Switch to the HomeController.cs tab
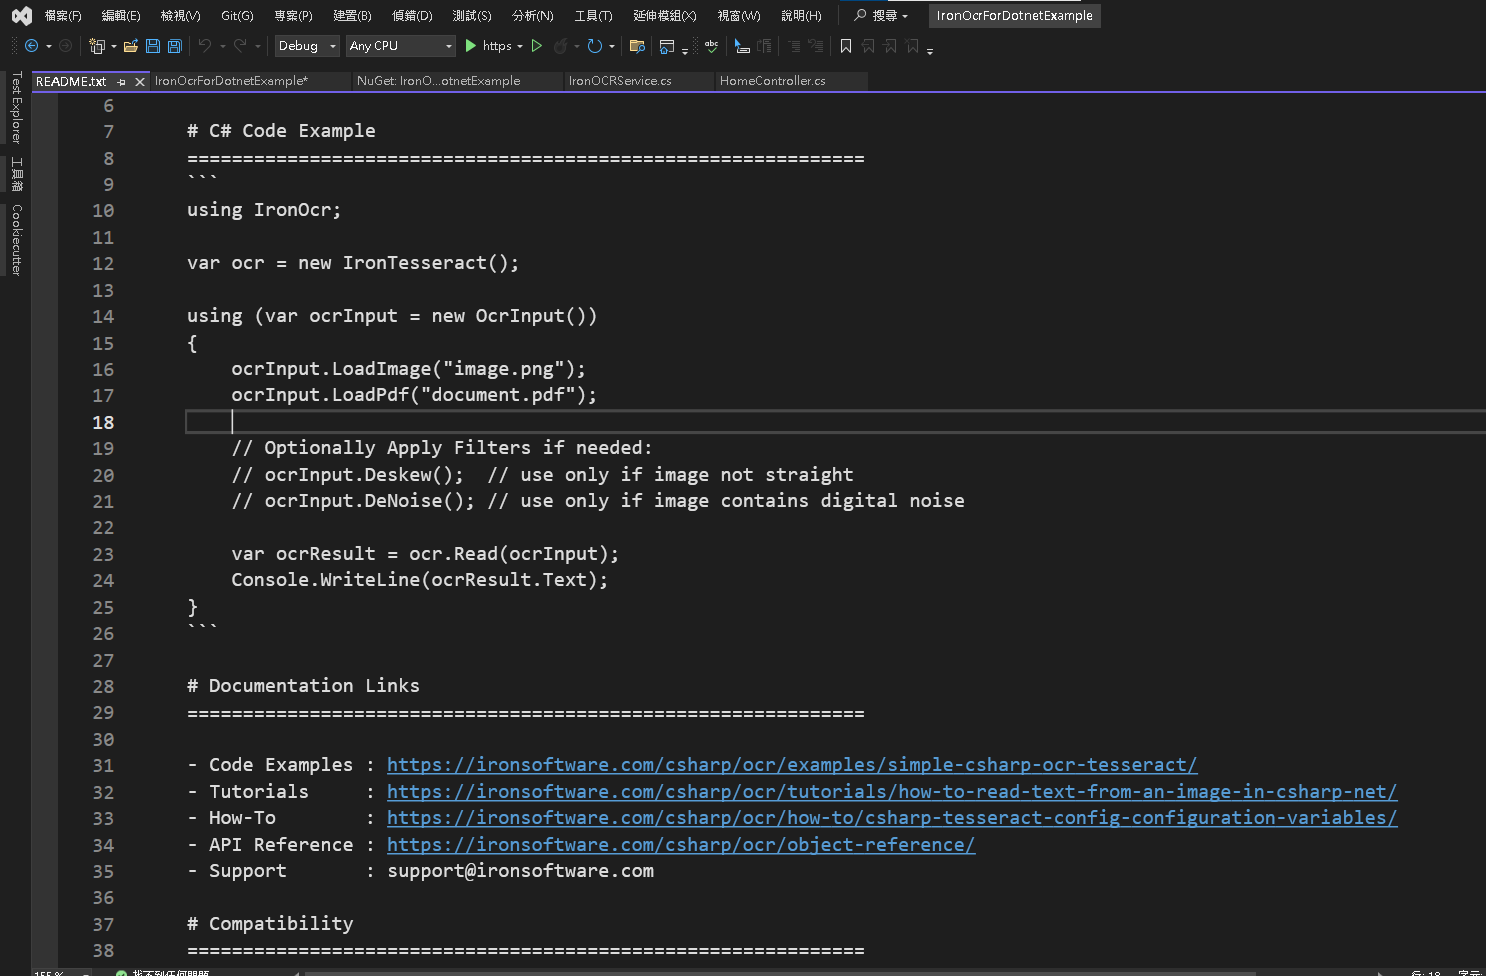Screen dimensions: 1486x976 tap(772, 81)
